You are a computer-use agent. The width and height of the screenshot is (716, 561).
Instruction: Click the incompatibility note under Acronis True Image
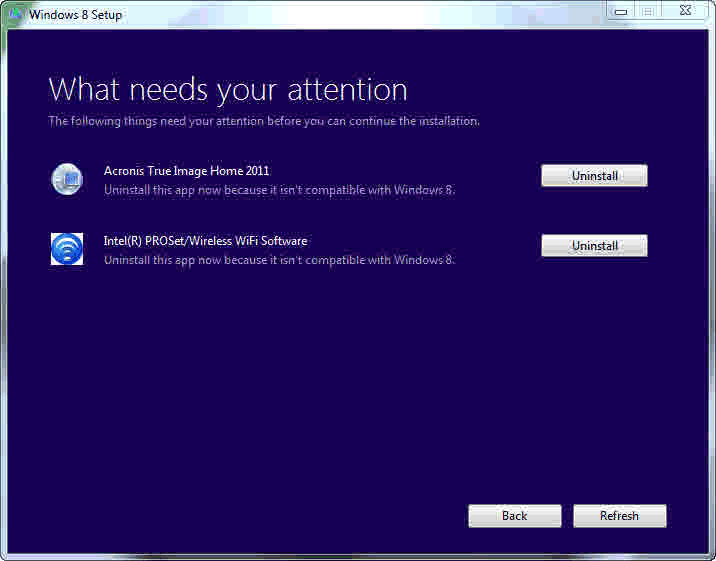(x=279, y=190)
